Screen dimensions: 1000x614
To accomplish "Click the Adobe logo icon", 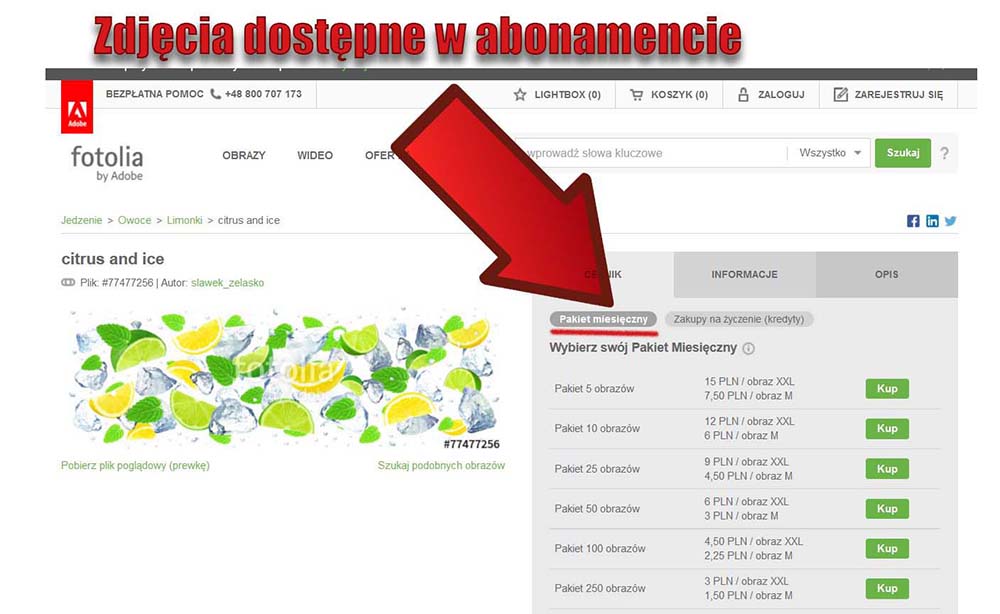I will (x=77, y=107).
